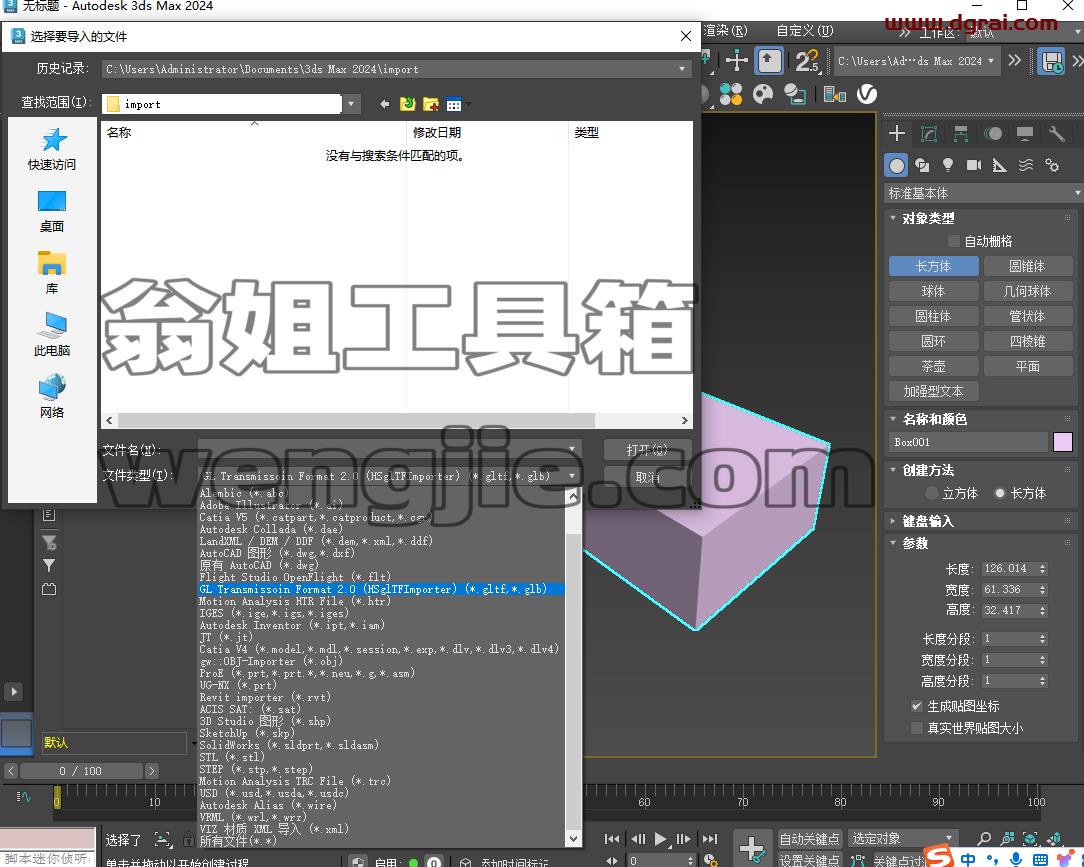Click the Box001 object name field
This screenshot has width=1084, height=867.
tap(969, 442)
